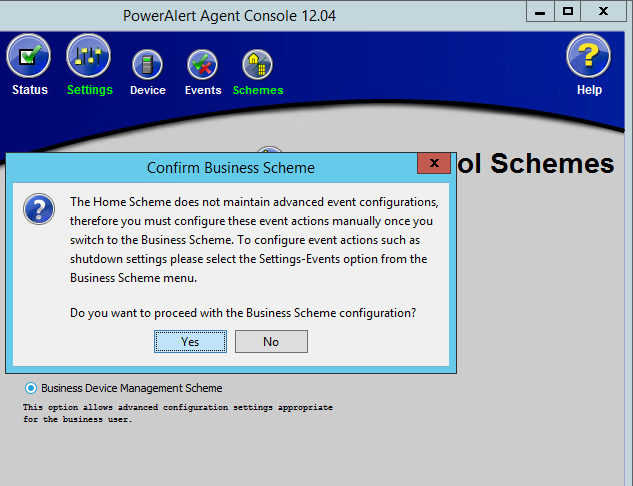Close the PowerAlert Agent Console window
This screenshot has width=633, height=486.
click(x=604, y=11)
